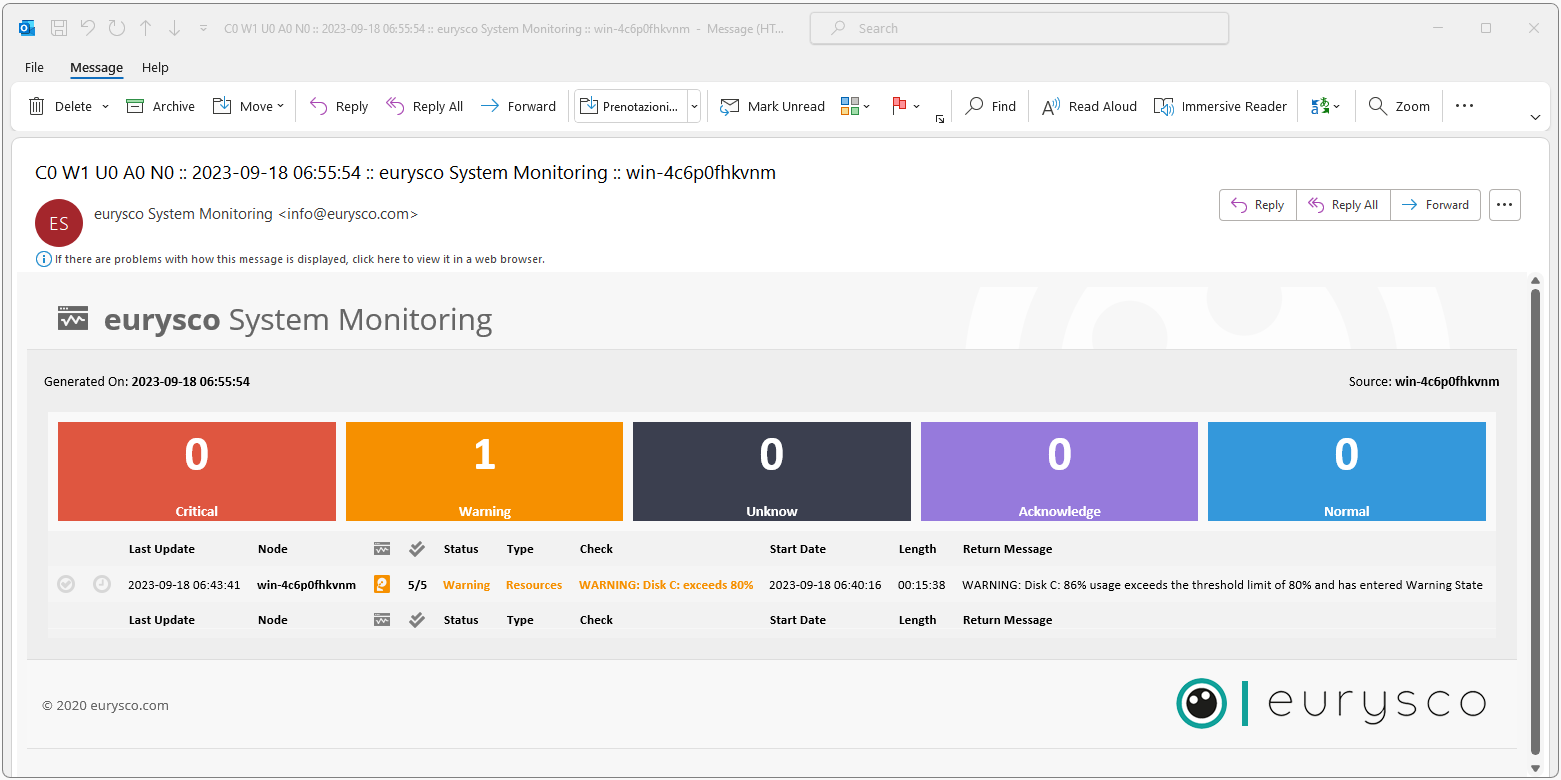Click Forward button in the message header
Screen dimensions: 1561x780
[1435, 205]
